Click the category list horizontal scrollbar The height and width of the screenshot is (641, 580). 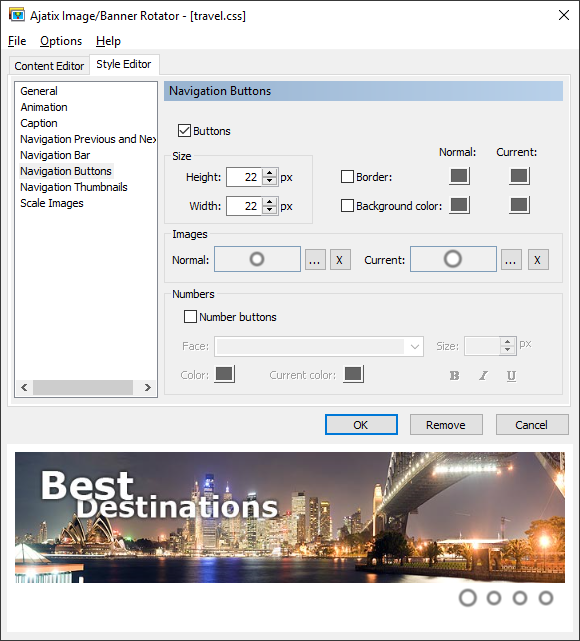click(86, 387)
